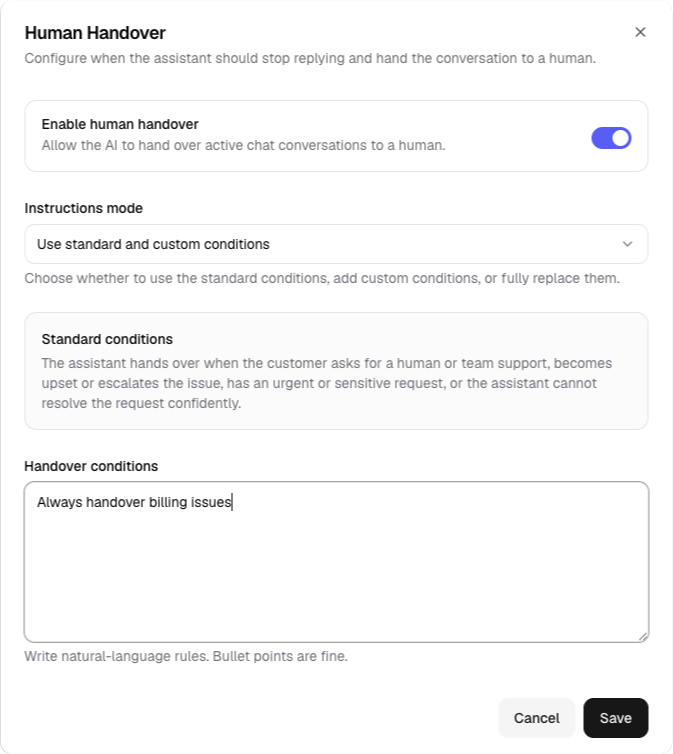Click the chevron arrow in the instructions selector
Viewport: 673px width, 754px height.
(627, 244)
